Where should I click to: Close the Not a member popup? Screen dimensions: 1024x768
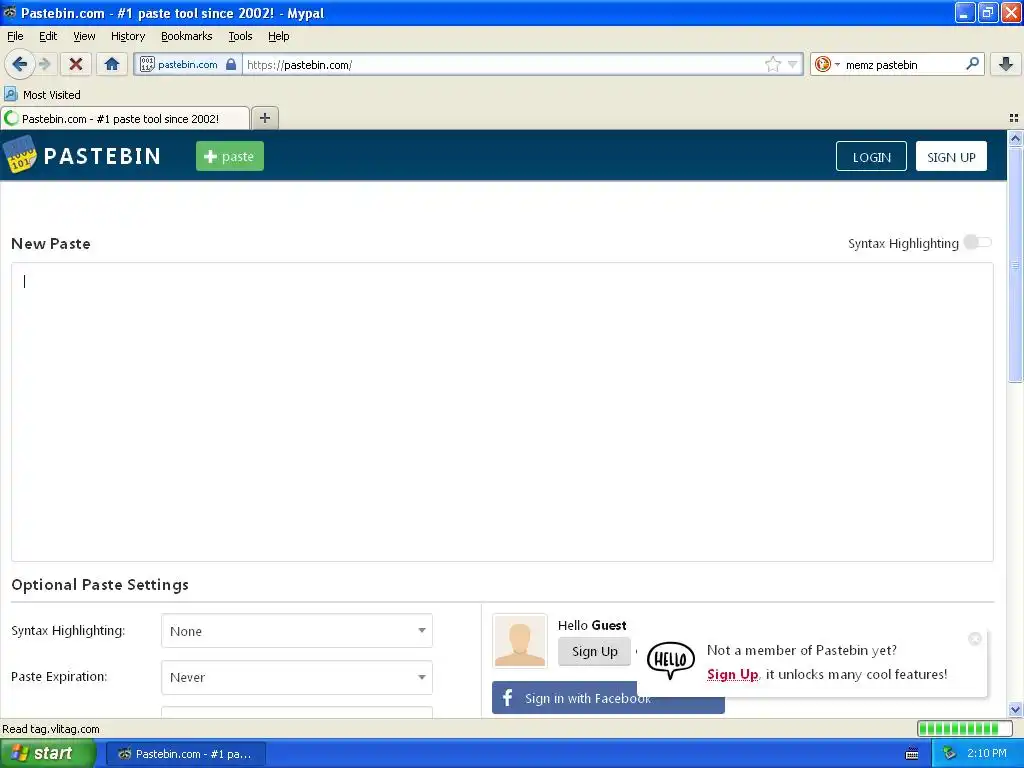tap(974, 639)
